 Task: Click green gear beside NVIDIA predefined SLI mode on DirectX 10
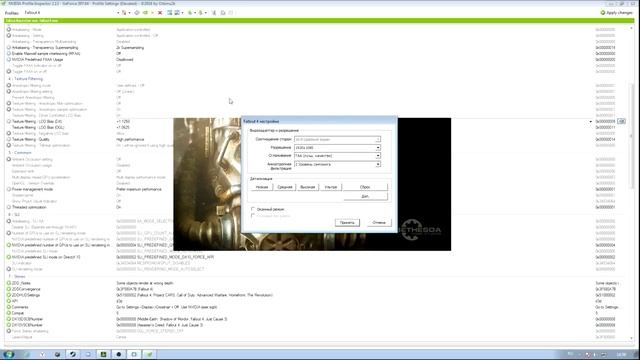point(9,257)
